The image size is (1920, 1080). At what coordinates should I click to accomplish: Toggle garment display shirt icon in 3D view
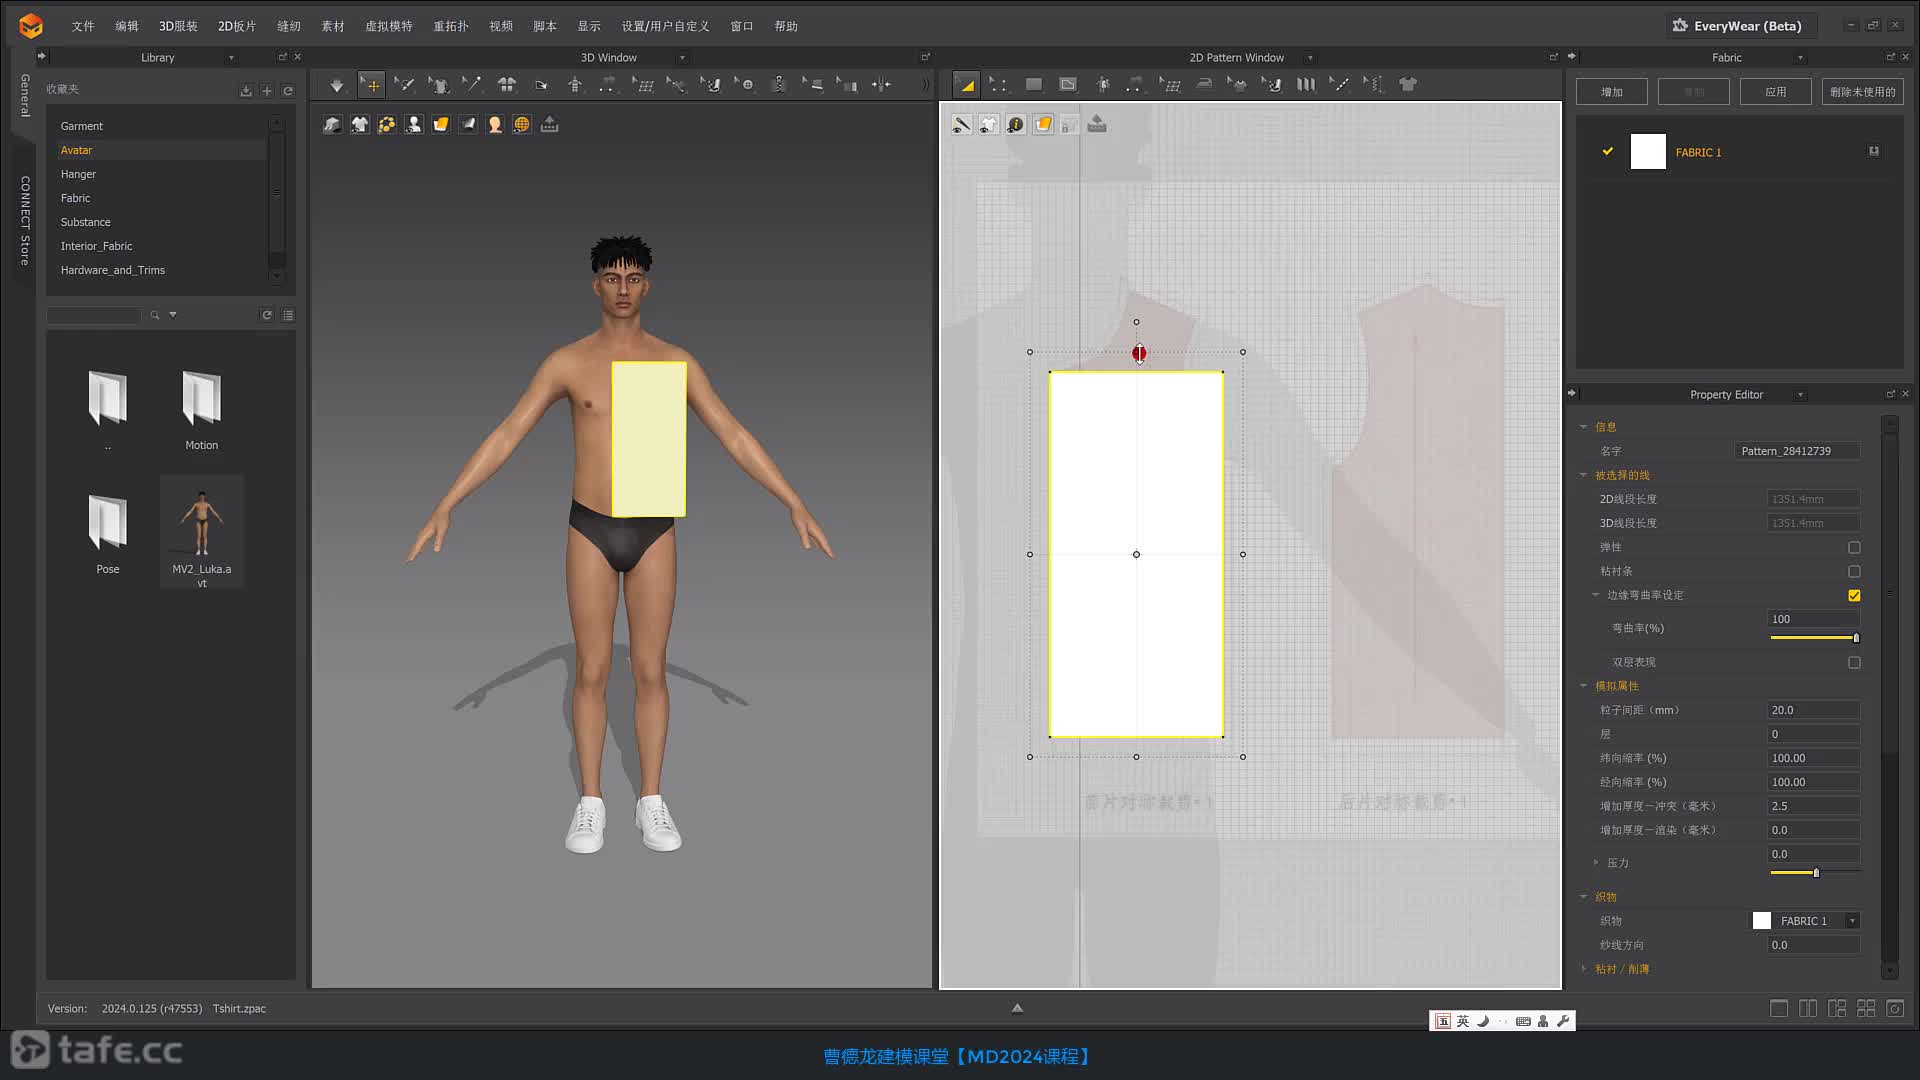coord(359,124)
